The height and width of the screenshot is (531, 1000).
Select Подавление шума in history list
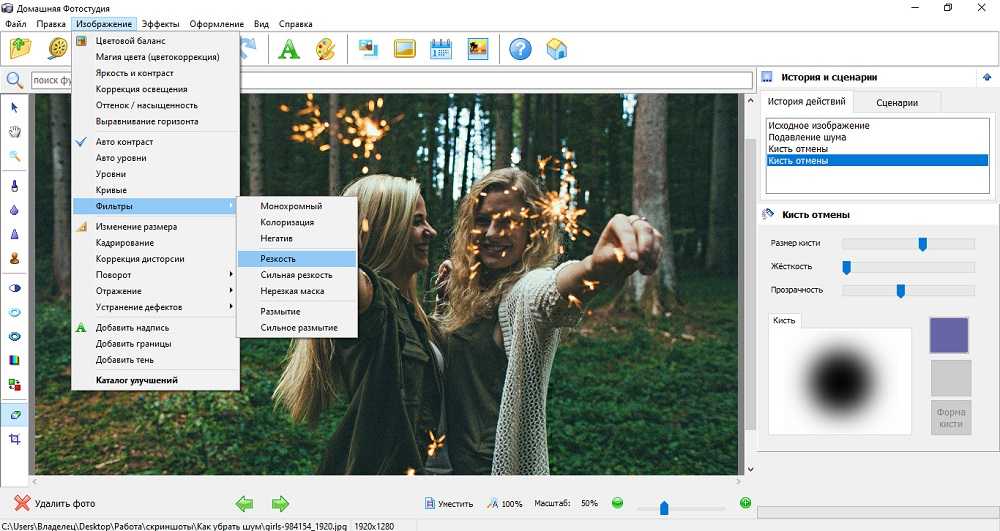(x=805, y=137)
